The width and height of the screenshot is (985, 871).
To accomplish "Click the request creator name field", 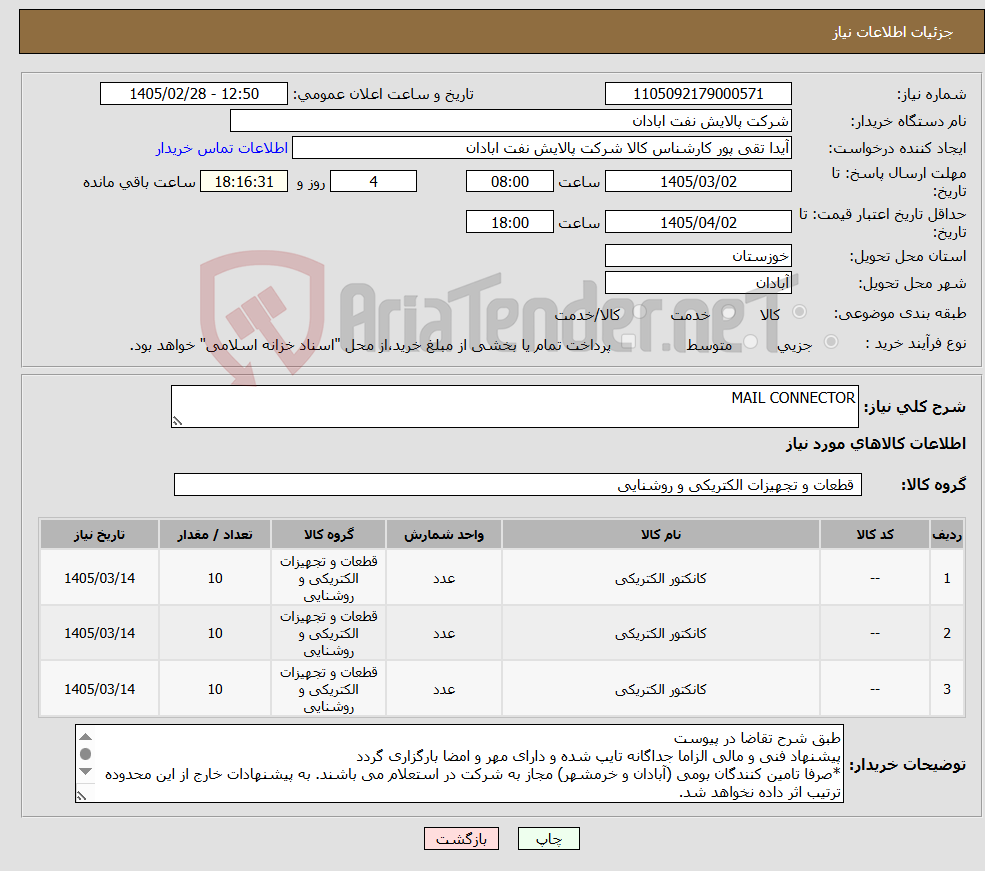I will tap(541, 148).
